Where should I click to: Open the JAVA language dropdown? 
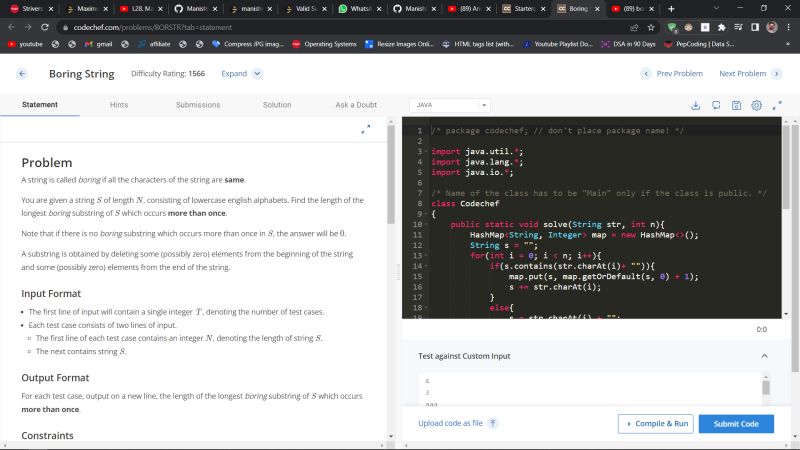tap(450, 105)
